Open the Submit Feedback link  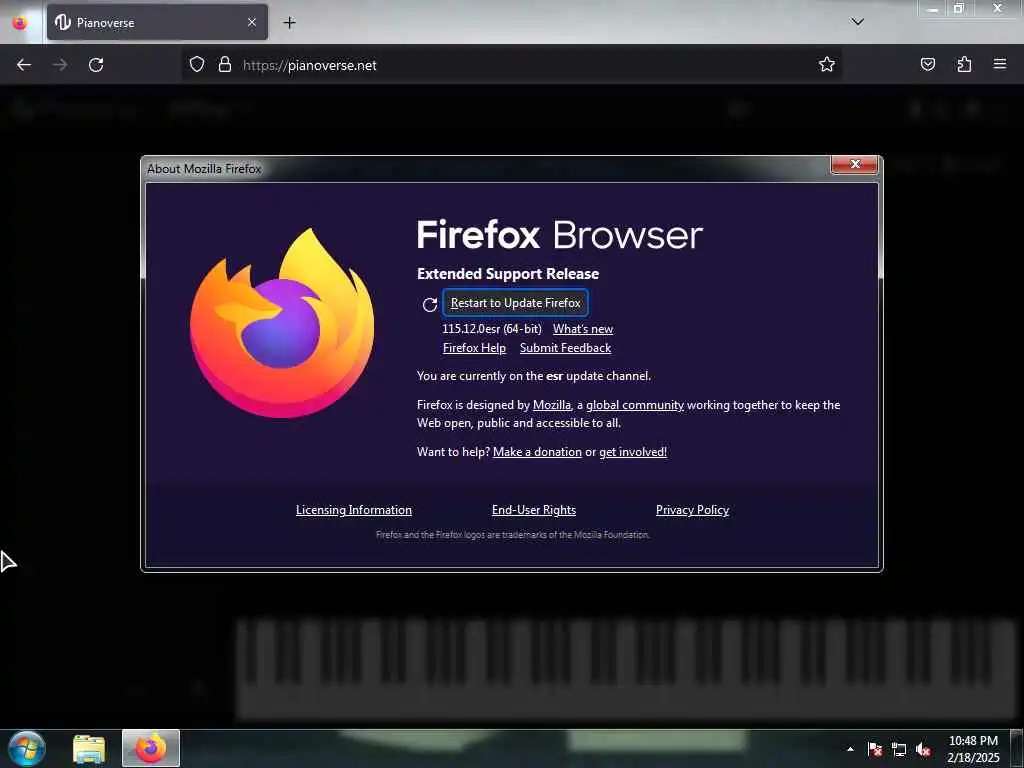pyautogui.click(x=566, y=348)
